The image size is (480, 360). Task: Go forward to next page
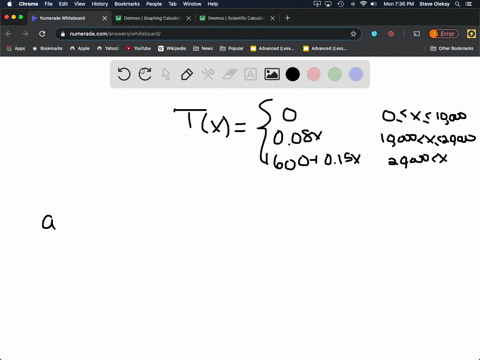coord(25,34)
